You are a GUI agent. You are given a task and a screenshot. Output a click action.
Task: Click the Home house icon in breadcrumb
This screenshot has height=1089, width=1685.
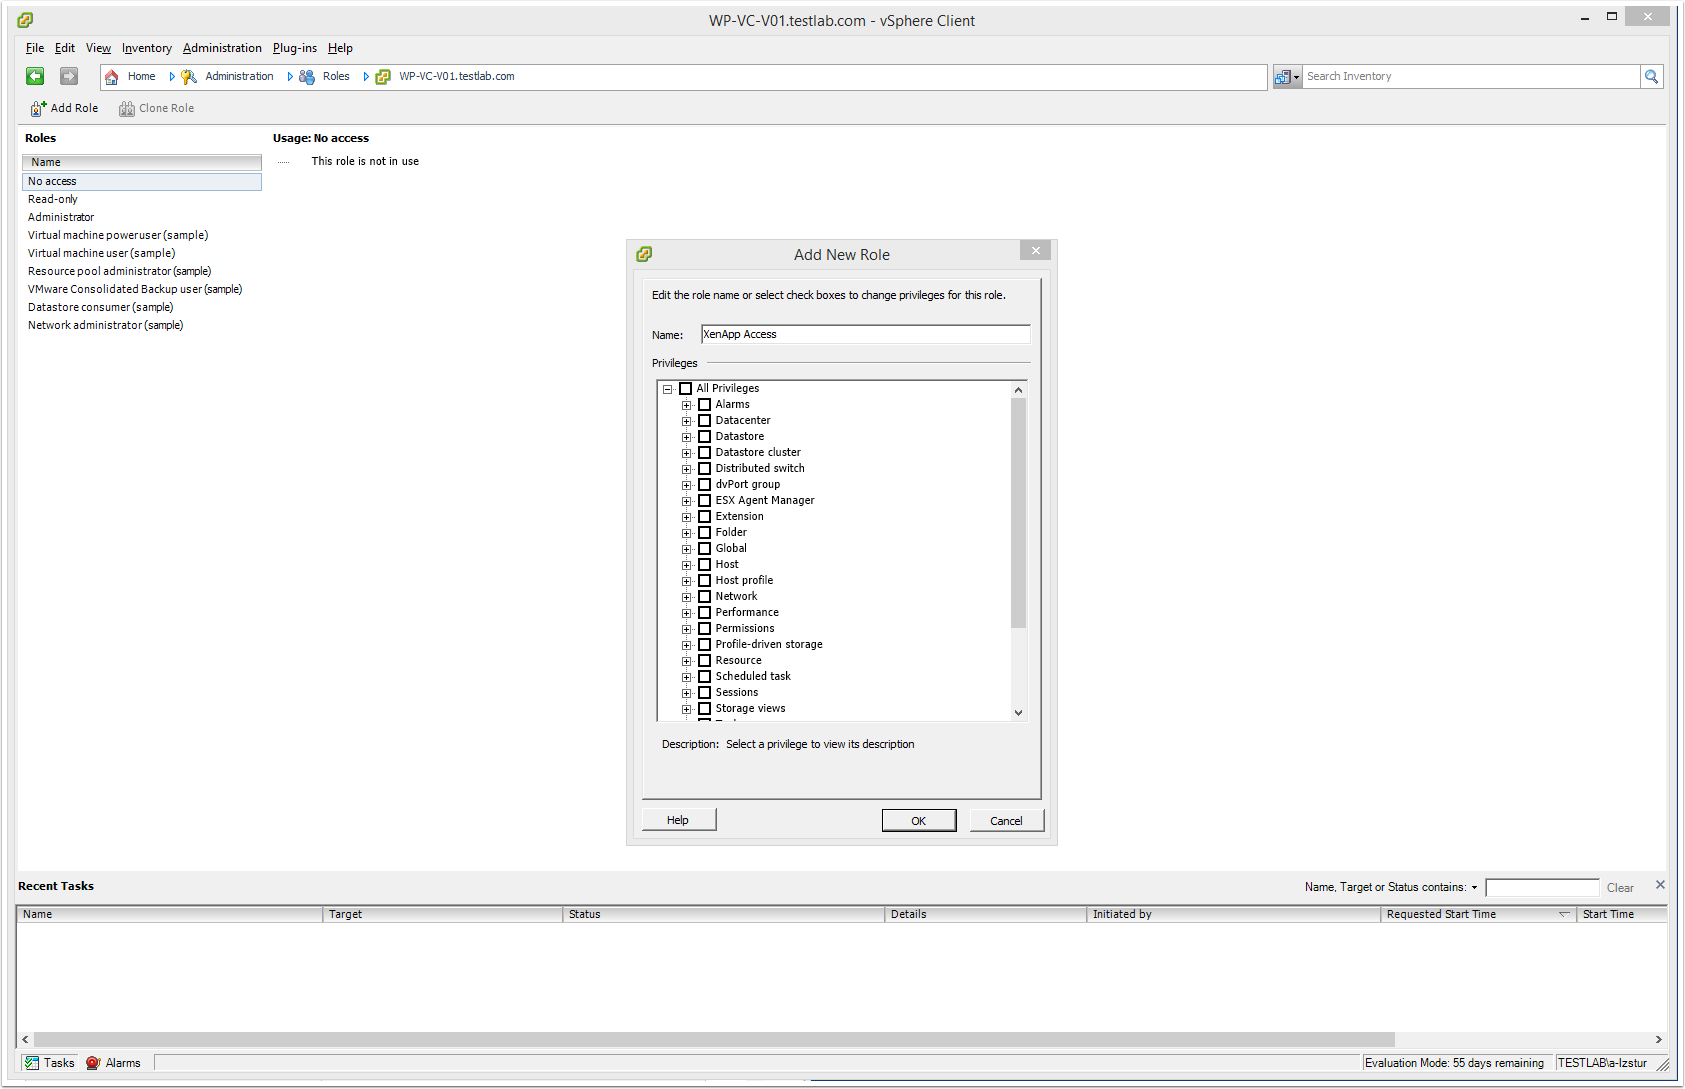112,77
